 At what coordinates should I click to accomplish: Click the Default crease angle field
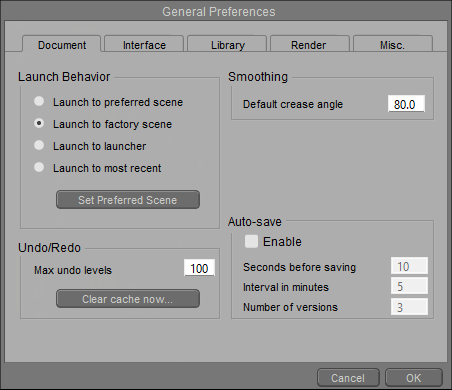pyautogui.click(x=406, y=104)
